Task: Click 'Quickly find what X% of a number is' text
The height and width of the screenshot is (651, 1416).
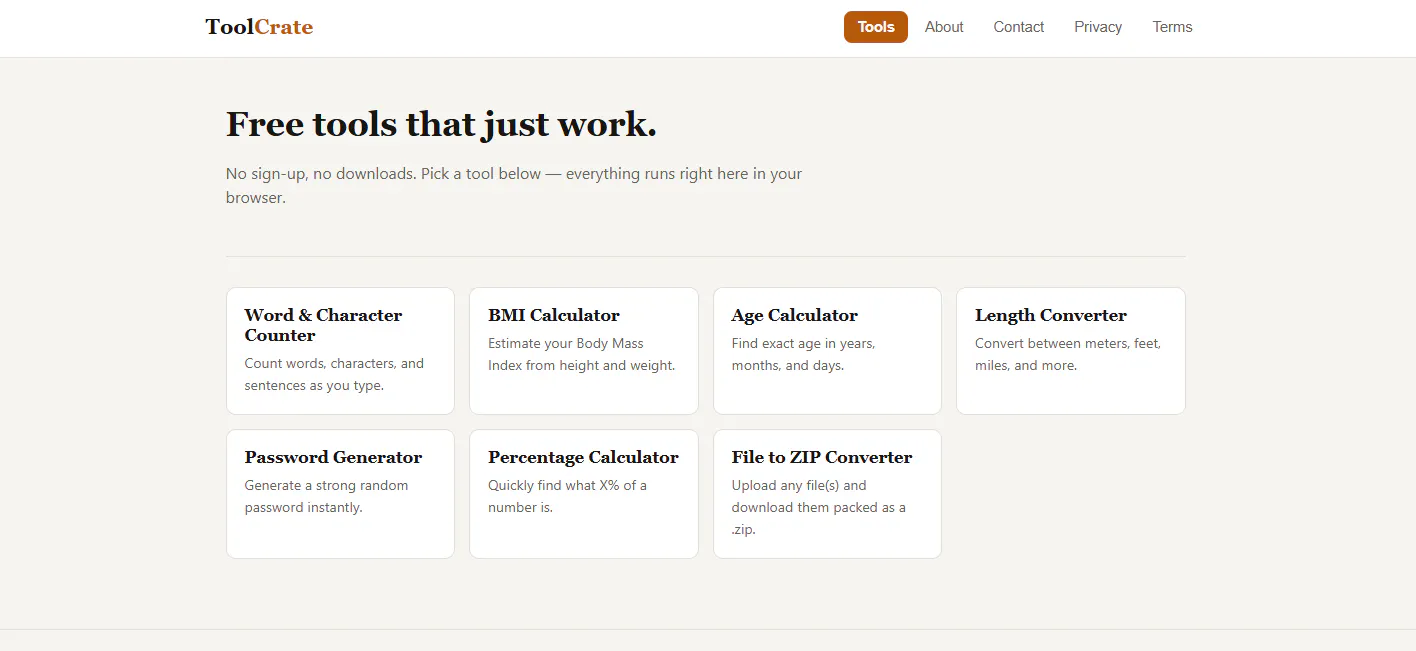Action: click(567, 496)
